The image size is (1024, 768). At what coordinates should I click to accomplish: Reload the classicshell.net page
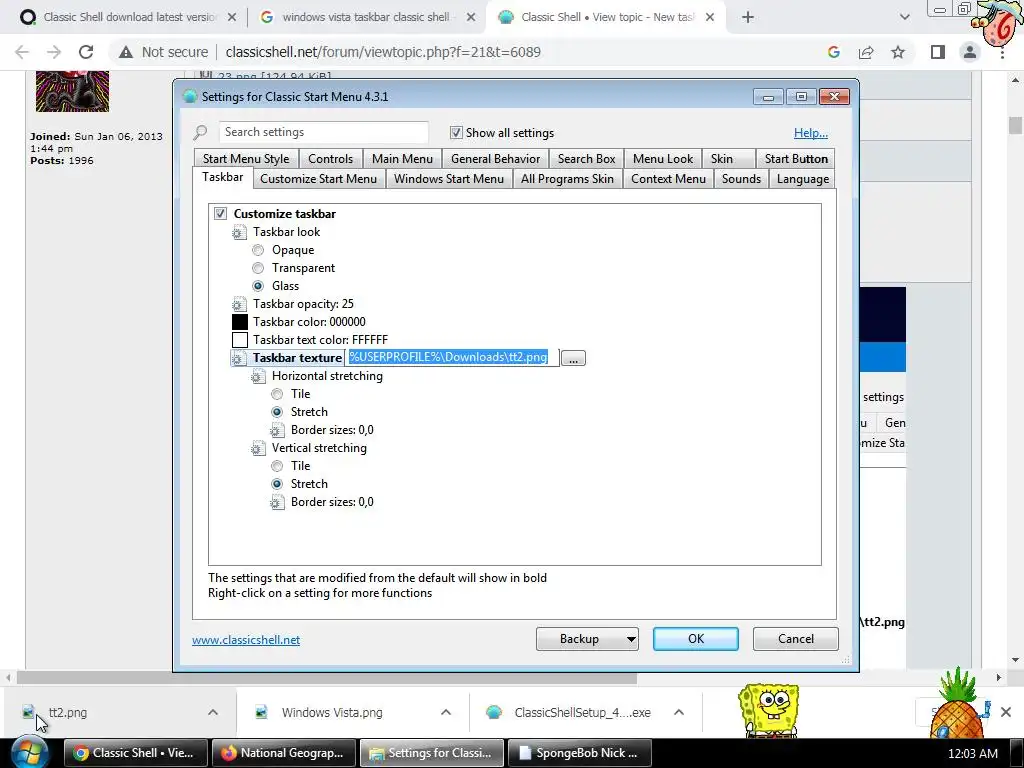pyautogui.click(x=86, y=52)
